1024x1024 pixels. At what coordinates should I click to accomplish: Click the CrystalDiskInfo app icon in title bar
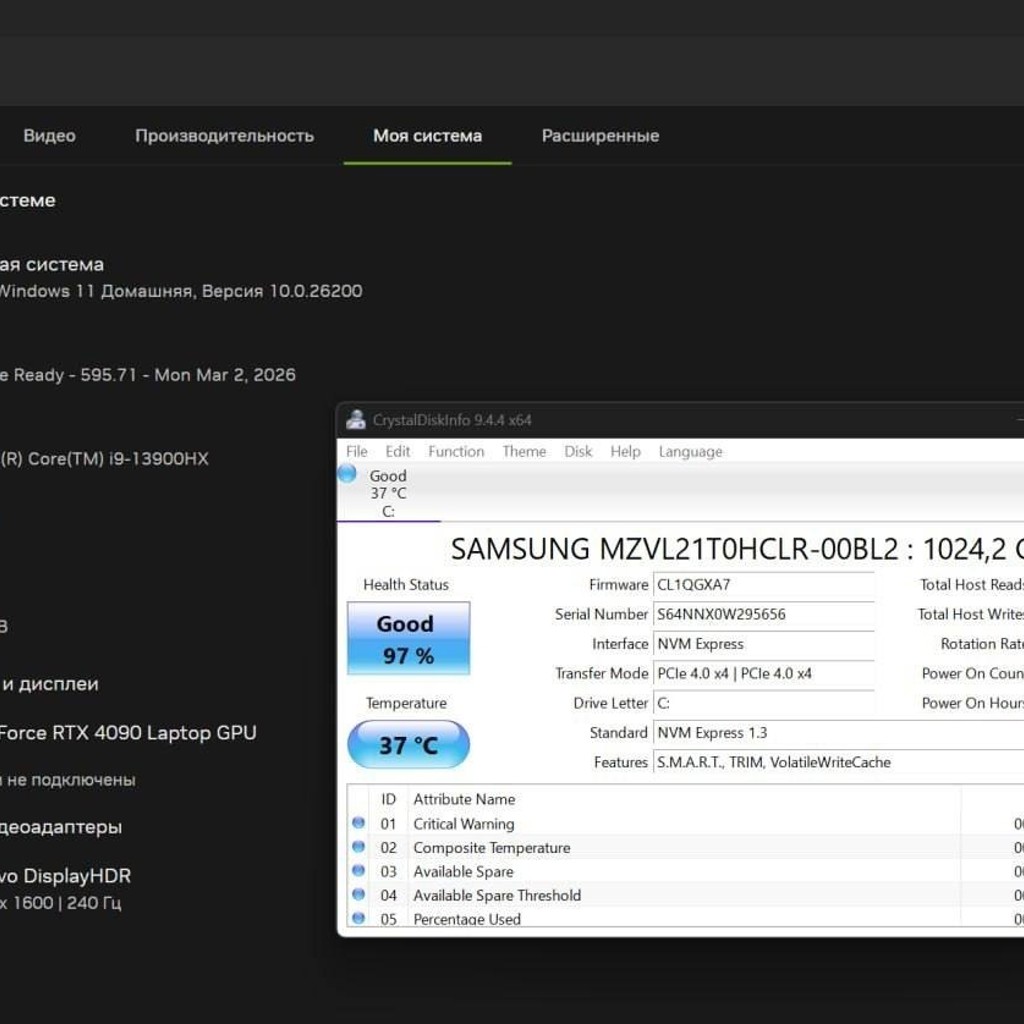(355, 419)
